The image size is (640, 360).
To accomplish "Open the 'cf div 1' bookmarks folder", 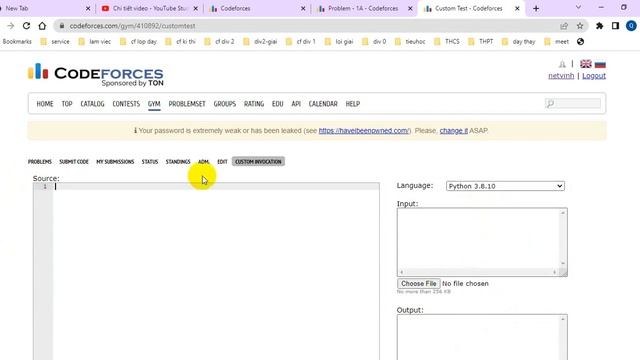I will point(300,42).
